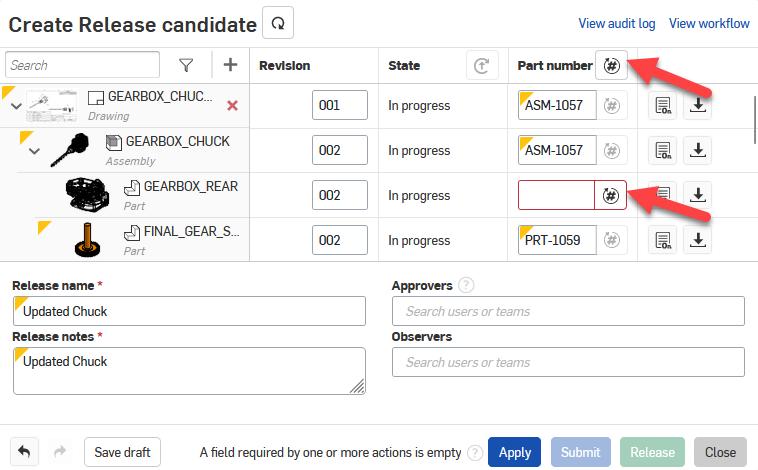Download the GEARBOX_REAR part row
Viewport: 758px width, 470px height.
tap(698, 195)
